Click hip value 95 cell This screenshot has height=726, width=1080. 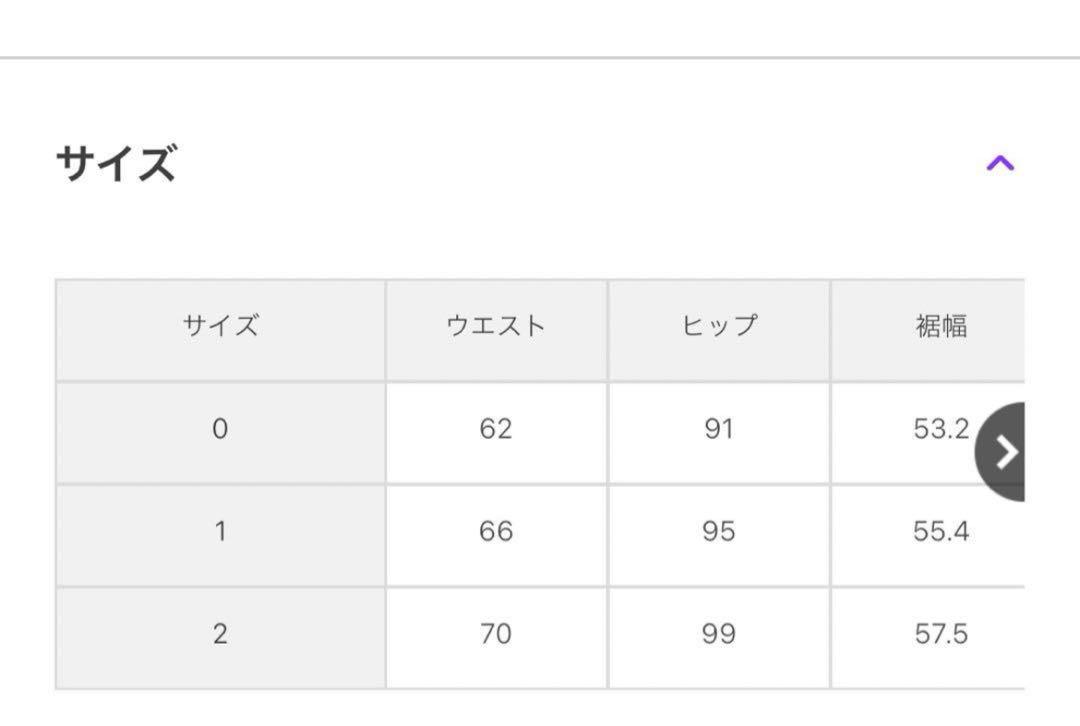pos(719,532)
